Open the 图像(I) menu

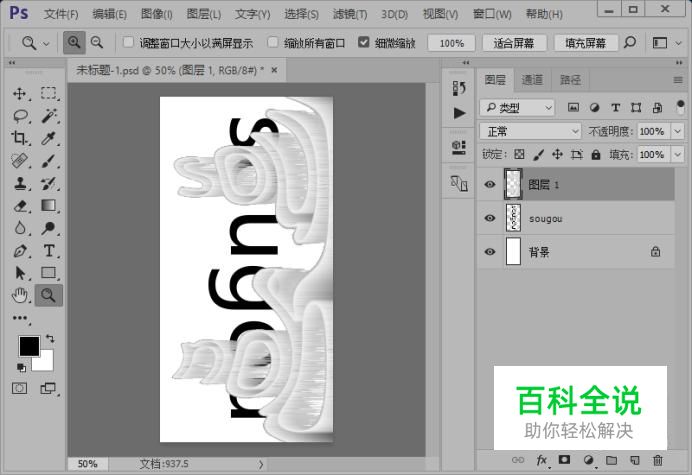(157, 14)
